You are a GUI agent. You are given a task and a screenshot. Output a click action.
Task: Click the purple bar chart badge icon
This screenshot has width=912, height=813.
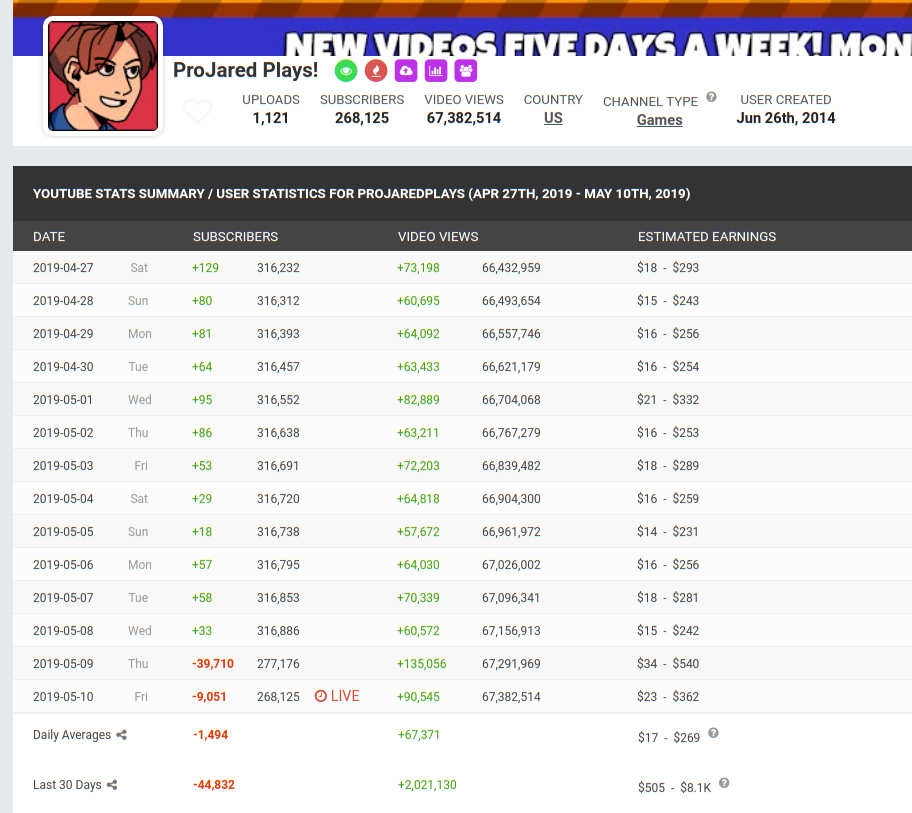[436, 71]
